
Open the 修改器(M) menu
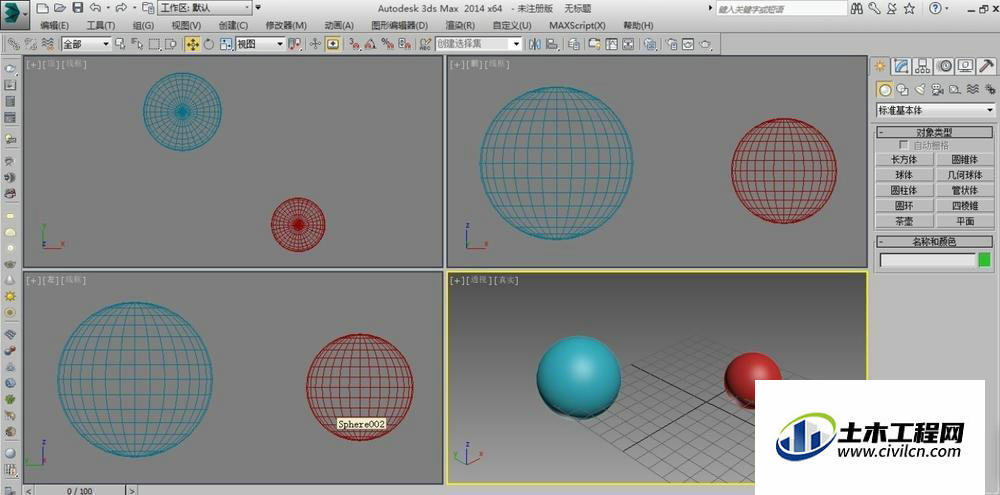coord(286,26)
